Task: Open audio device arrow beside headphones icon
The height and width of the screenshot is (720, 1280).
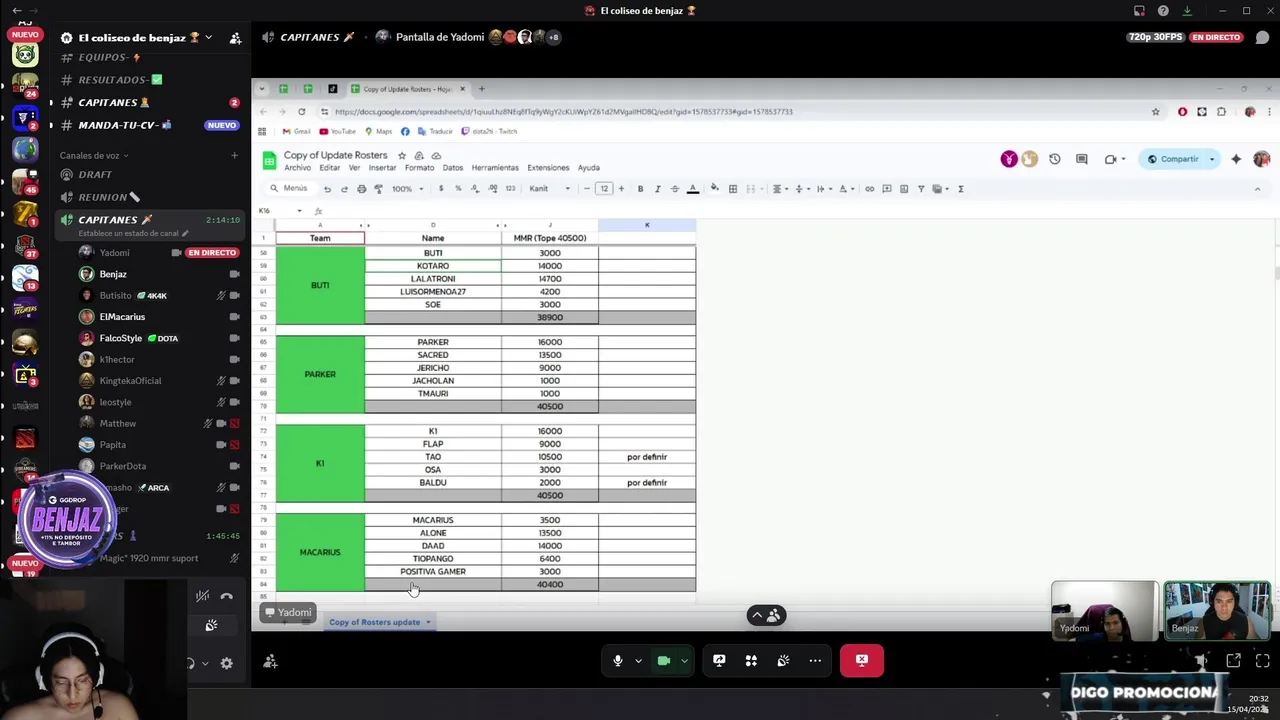Action: click(x=206, y=663)
